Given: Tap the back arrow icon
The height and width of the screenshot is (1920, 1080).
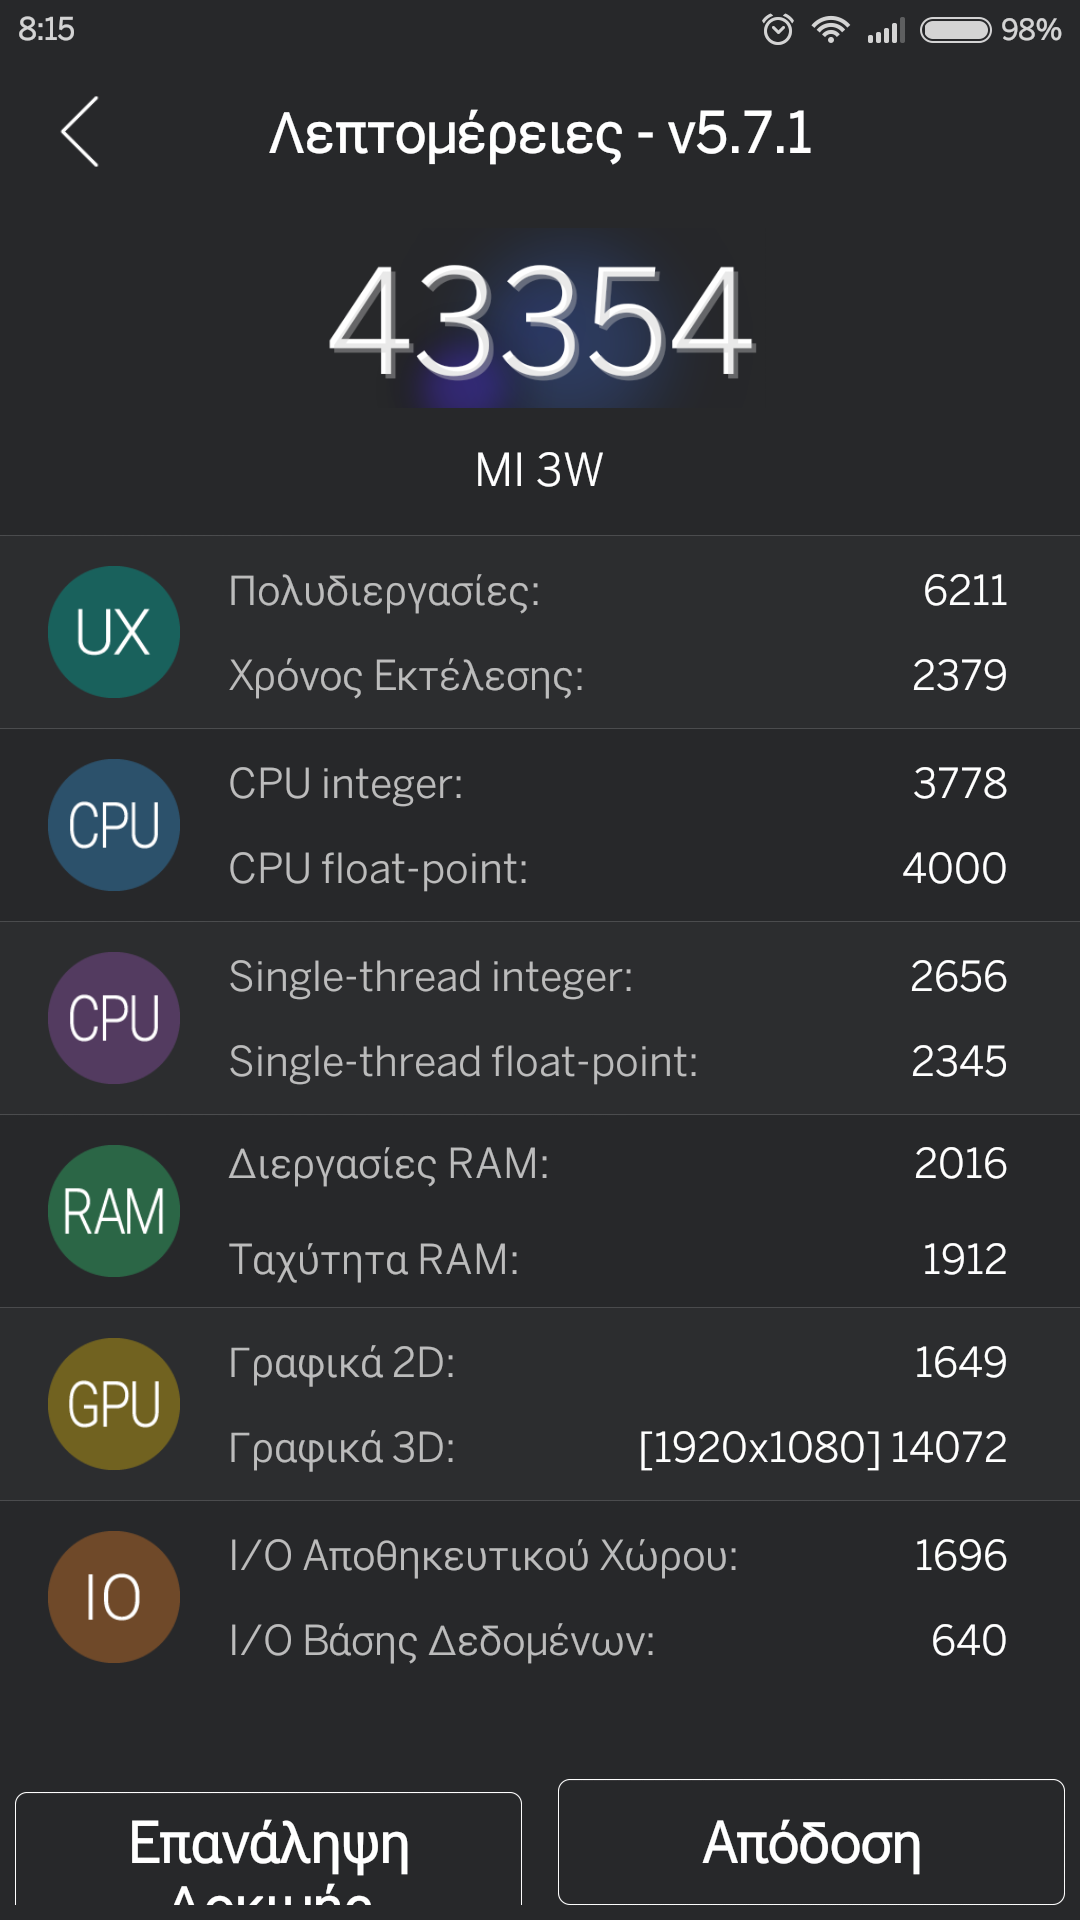Looking at the screenshot, I should pos(80,132).
